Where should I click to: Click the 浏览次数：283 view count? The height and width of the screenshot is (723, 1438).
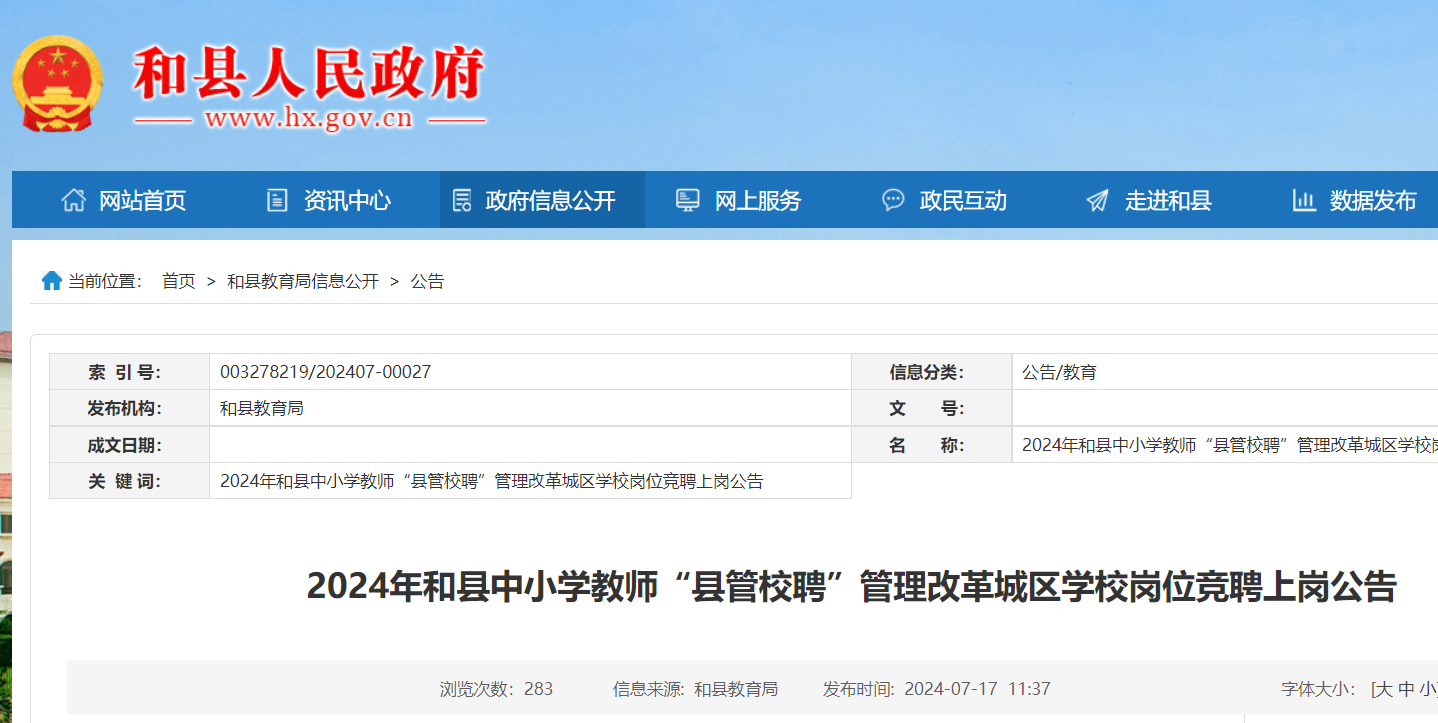coord(496,689)
